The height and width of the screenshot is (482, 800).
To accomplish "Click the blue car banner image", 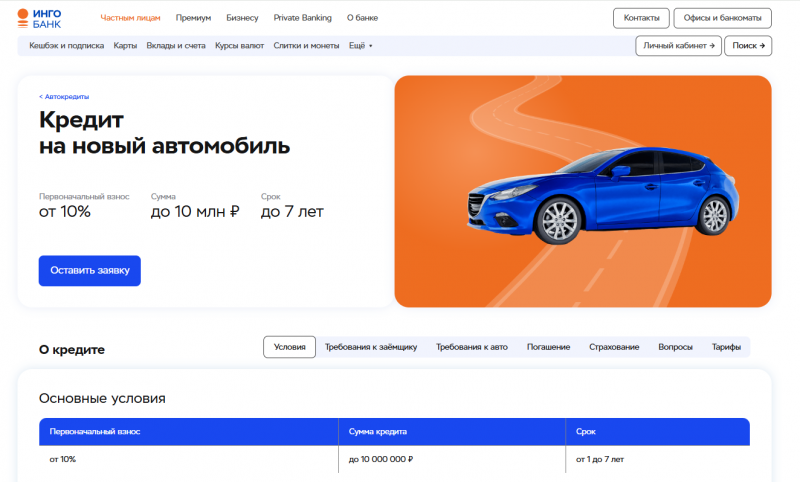I will (x=583, y=191).
